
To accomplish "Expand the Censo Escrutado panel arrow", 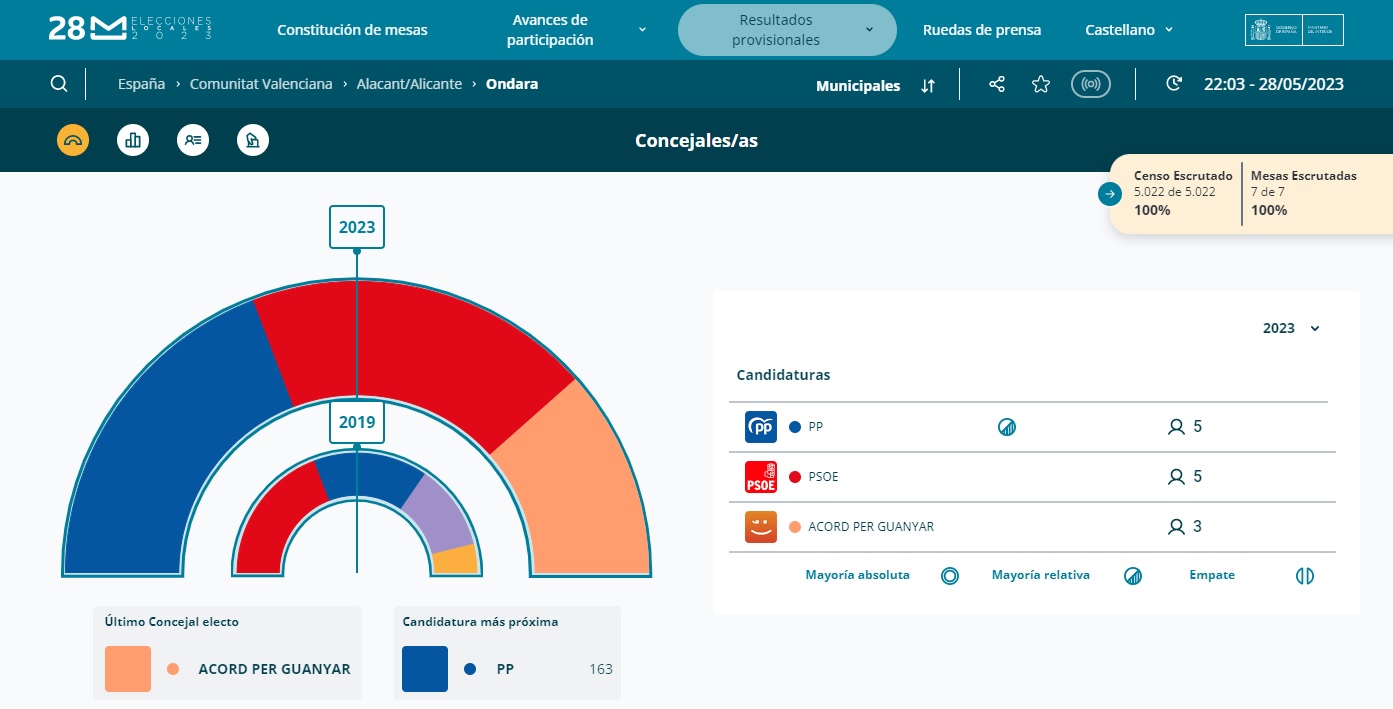I will click(x=1109, y=194).
